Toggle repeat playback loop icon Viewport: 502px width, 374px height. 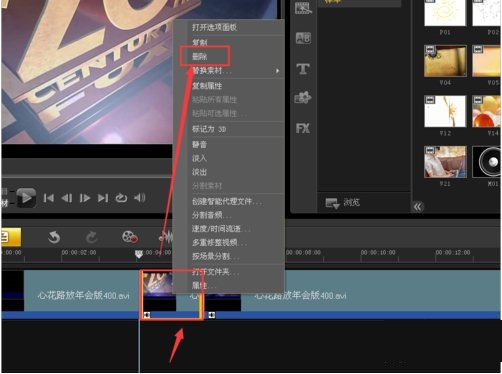[x=121, y=198]
